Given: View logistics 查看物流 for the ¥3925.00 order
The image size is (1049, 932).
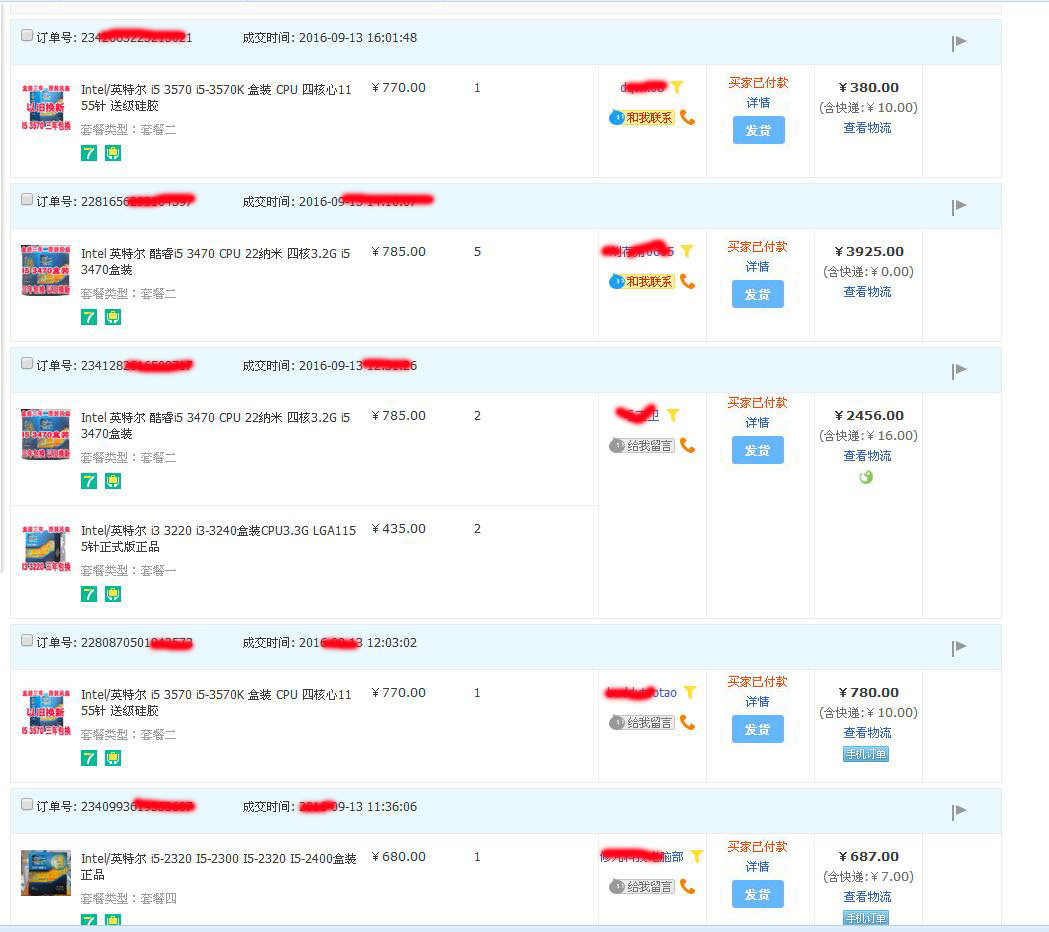Looking at the screenshot, I should (867, 292).
